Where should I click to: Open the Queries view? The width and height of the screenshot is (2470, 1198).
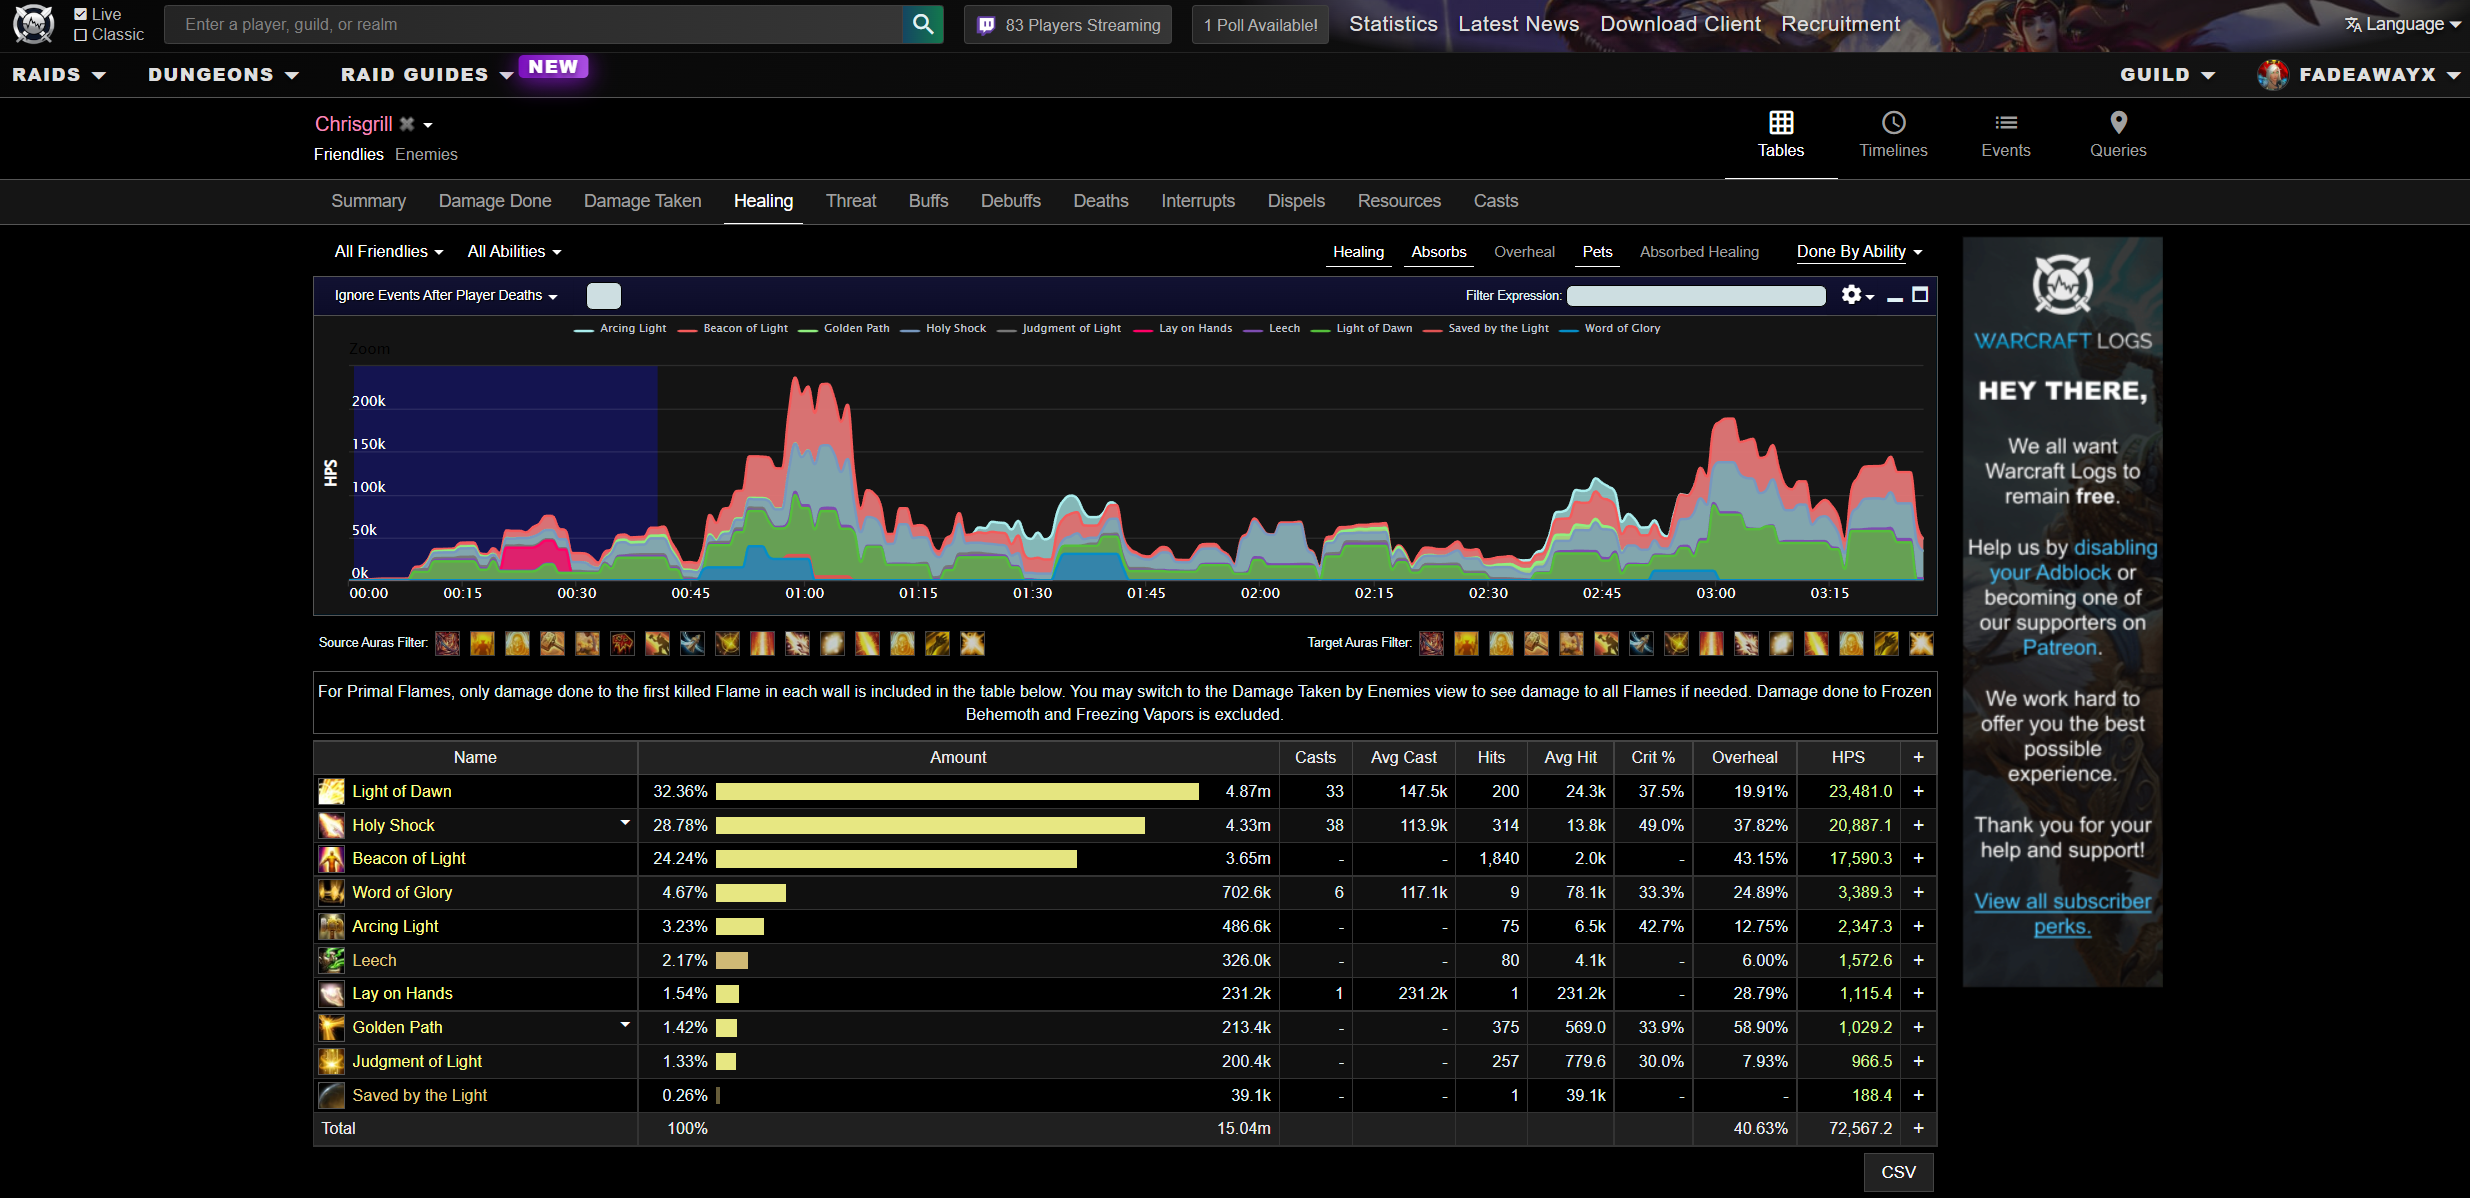2117,135
